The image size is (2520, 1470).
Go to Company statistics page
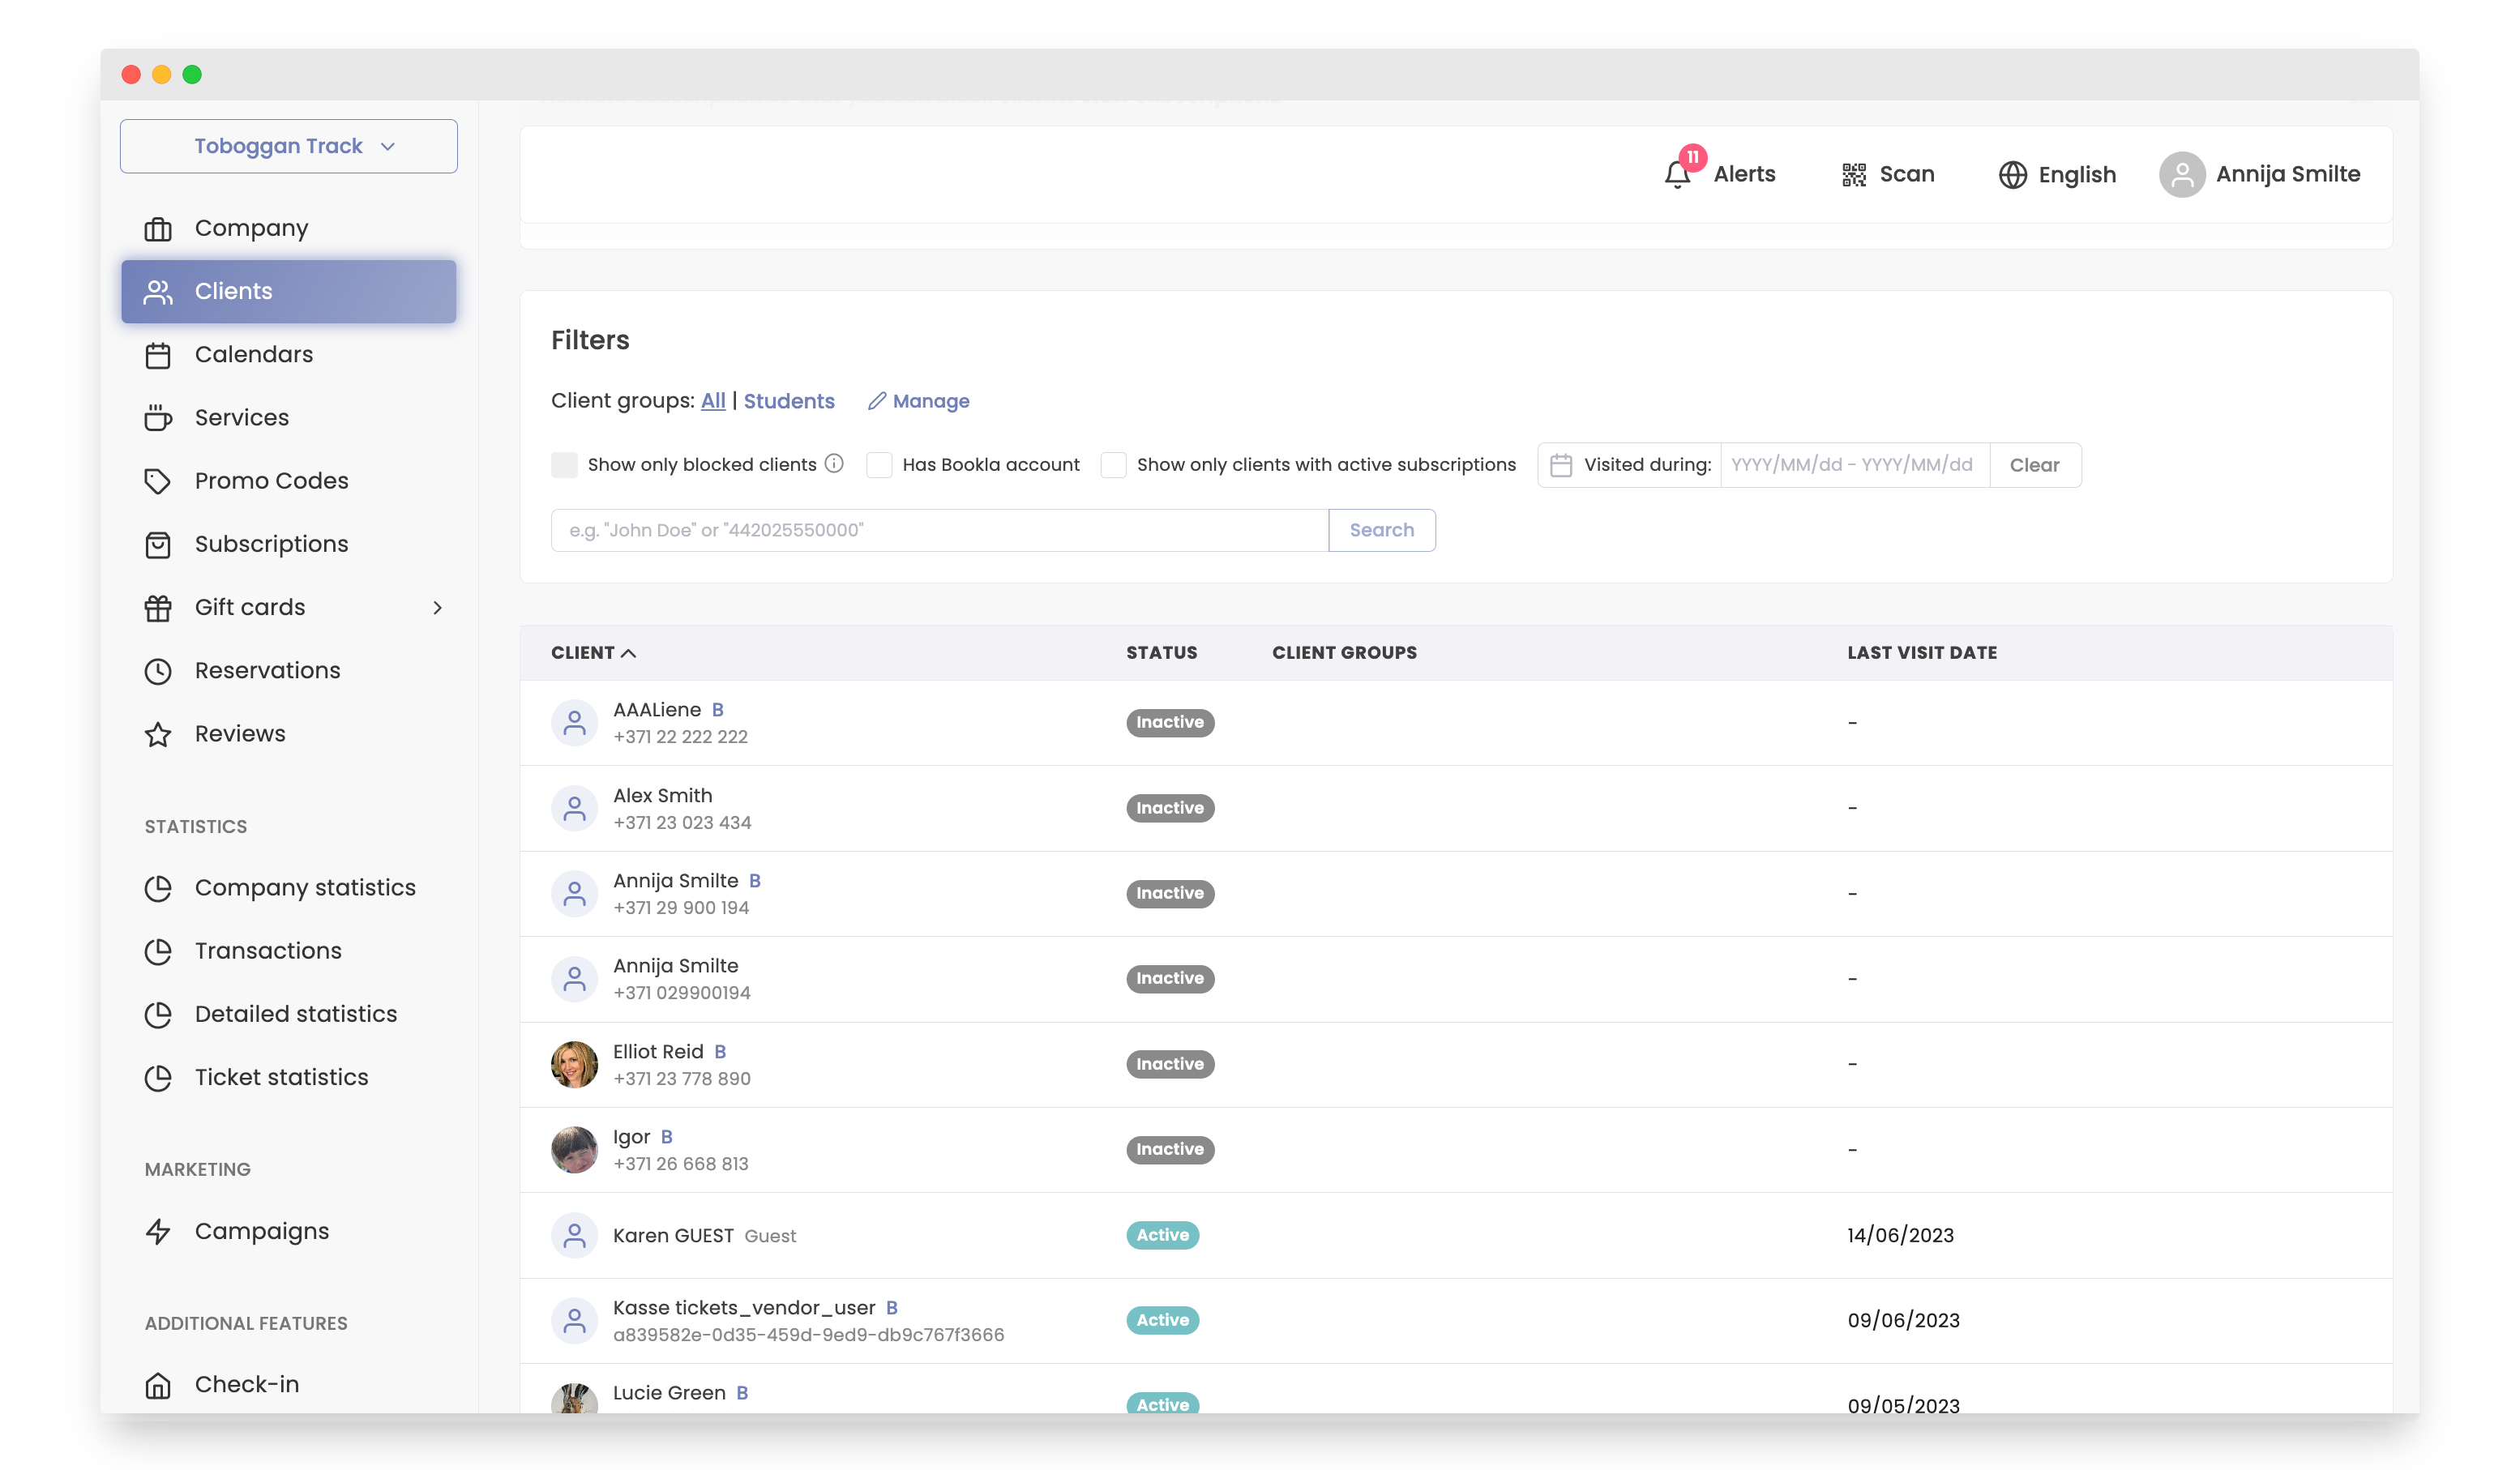(x=304, y=888)
